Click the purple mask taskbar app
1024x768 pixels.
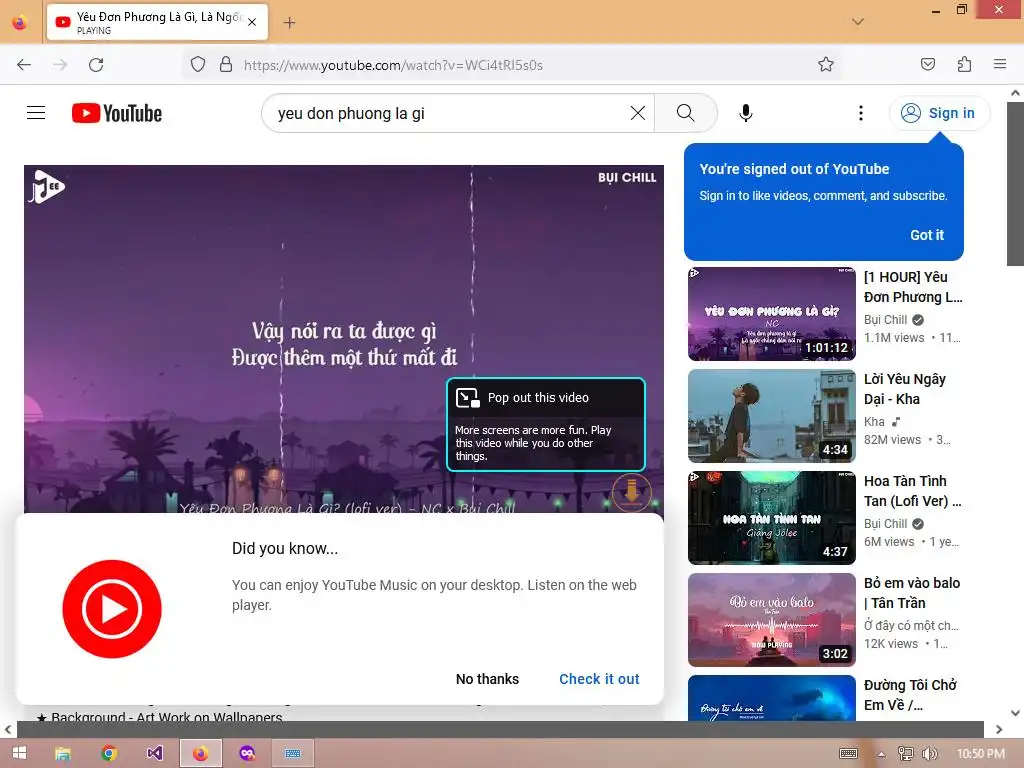[247, 753]
